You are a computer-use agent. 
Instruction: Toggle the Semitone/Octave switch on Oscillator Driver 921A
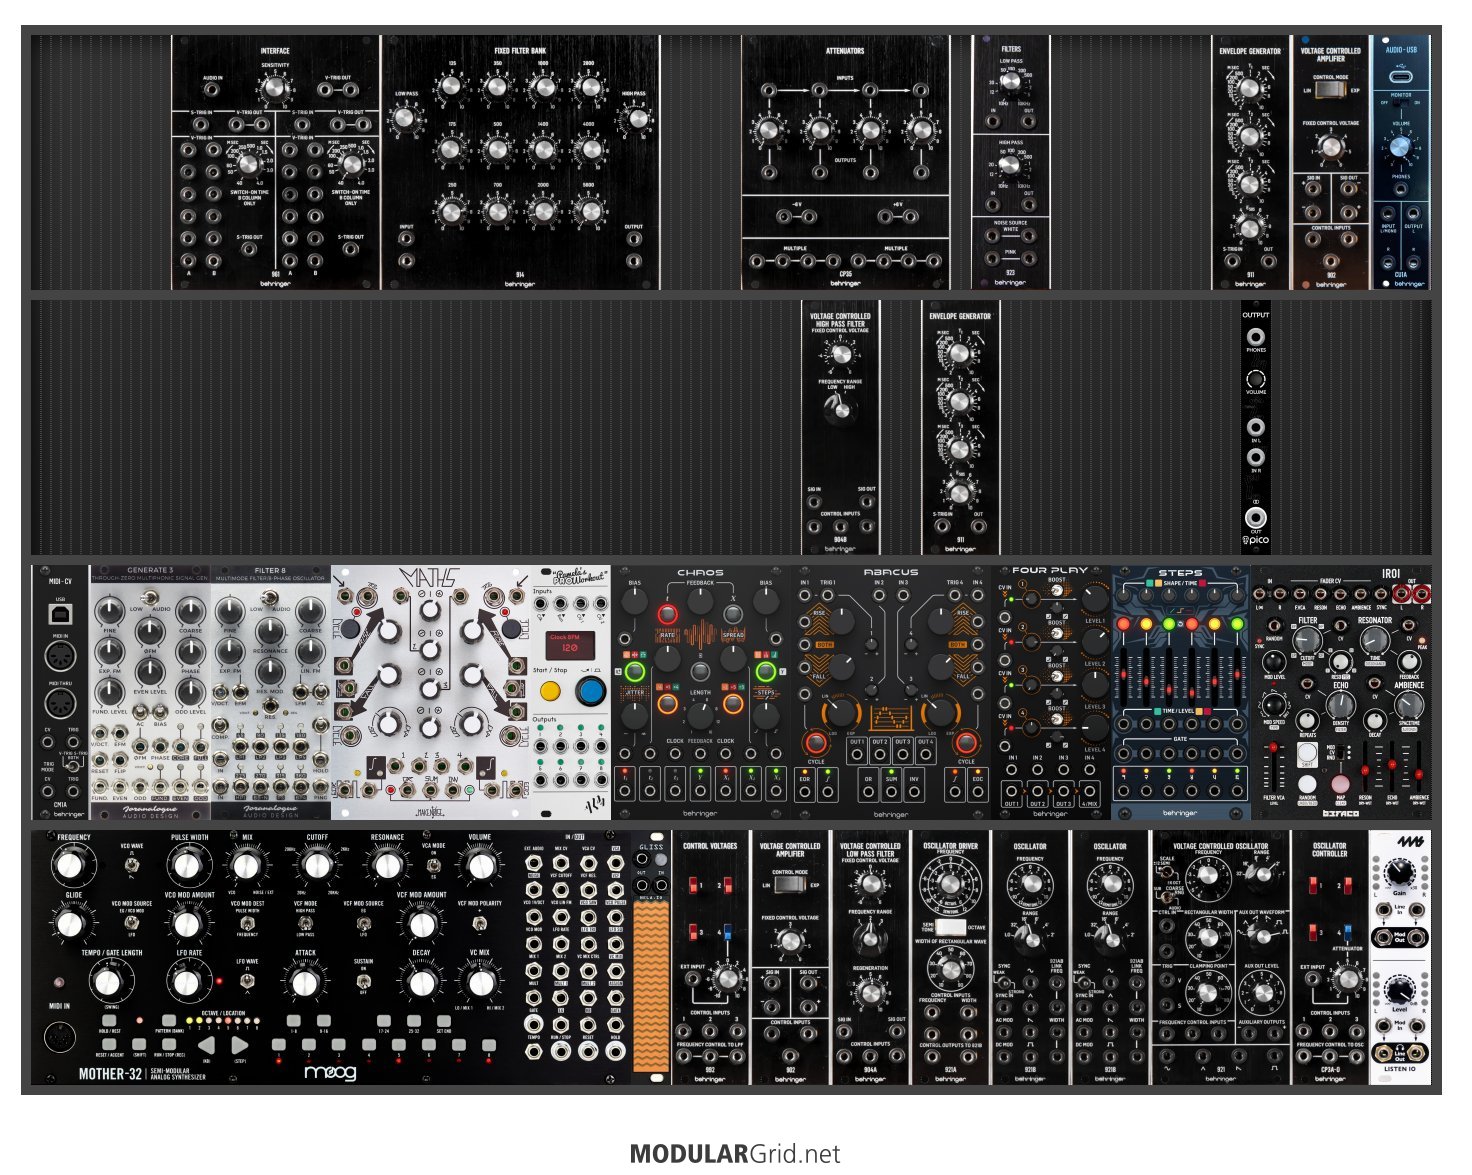pyautogui.click(x=949, y=926)
